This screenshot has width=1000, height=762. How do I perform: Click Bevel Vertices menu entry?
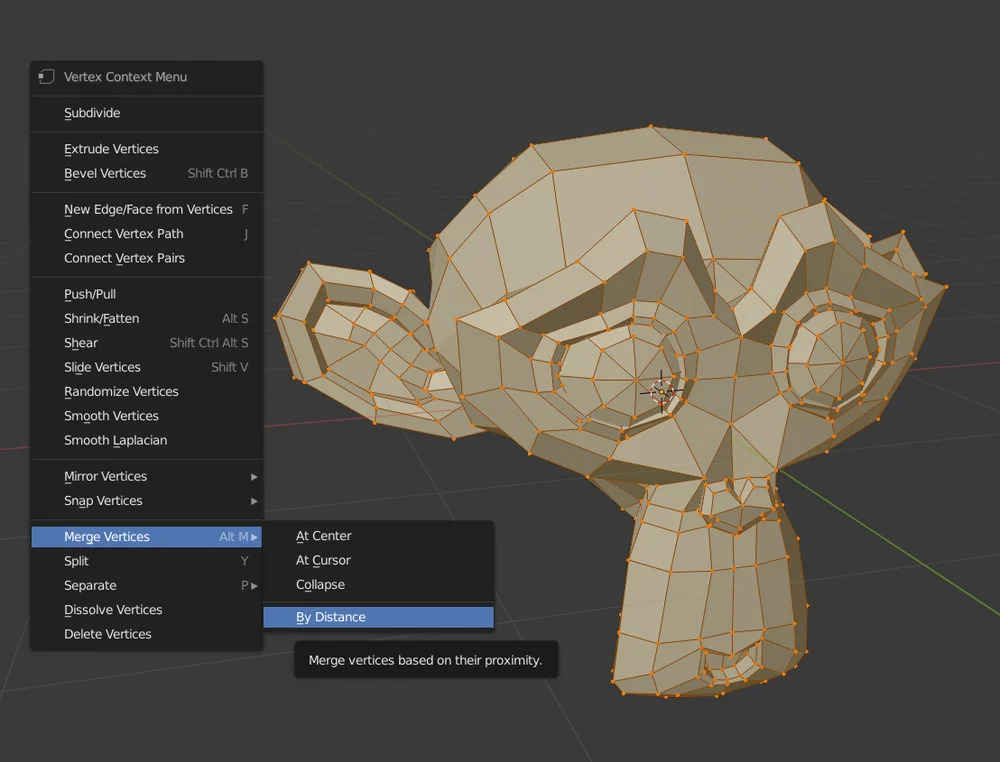coord(105,173)
